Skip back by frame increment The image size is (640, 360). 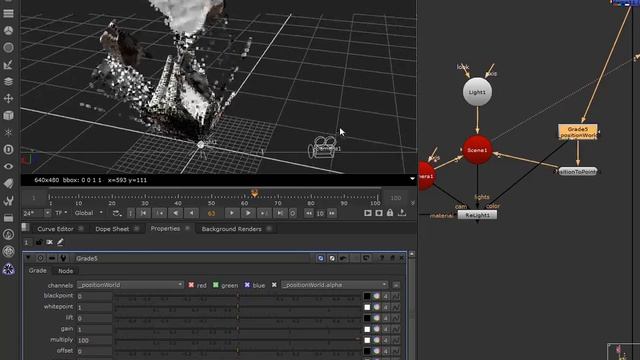(x=309, y=213)
